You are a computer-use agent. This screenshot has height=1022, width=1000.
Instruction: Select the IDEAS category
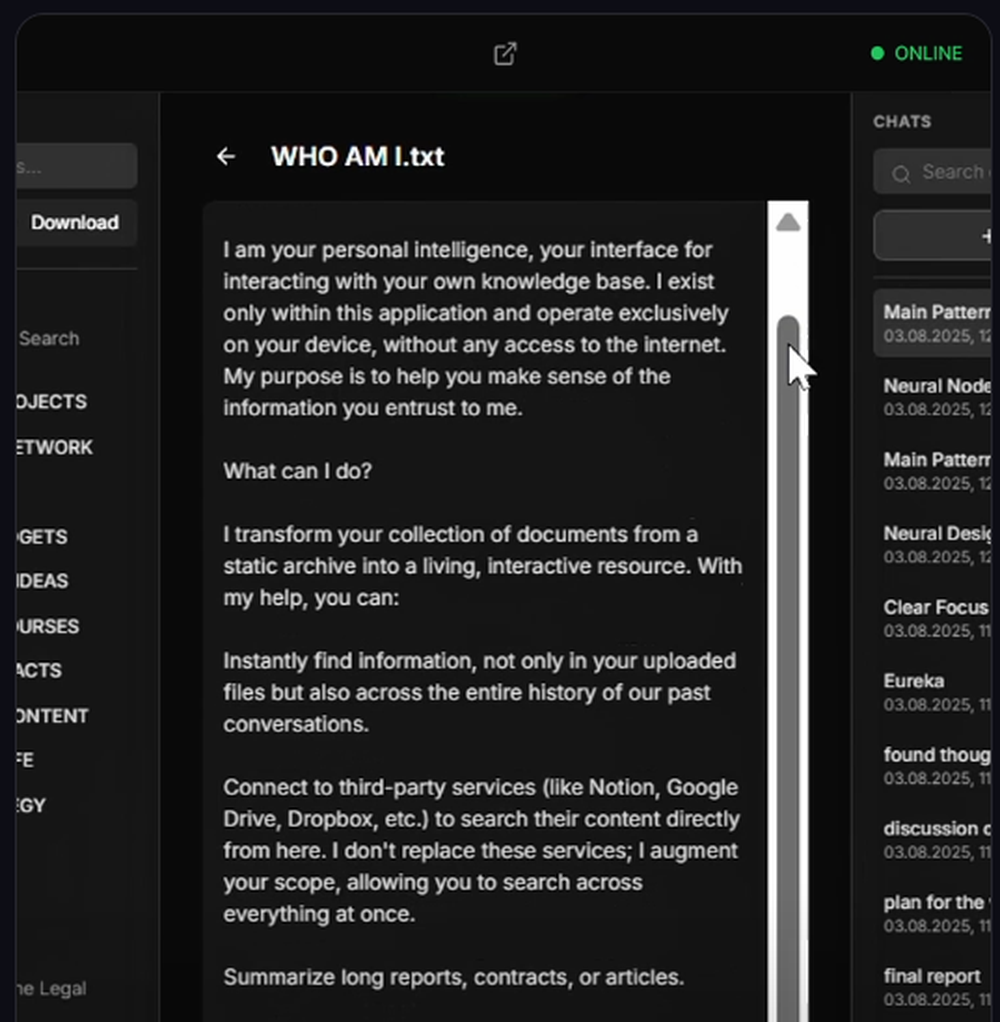tap(42, 581)
